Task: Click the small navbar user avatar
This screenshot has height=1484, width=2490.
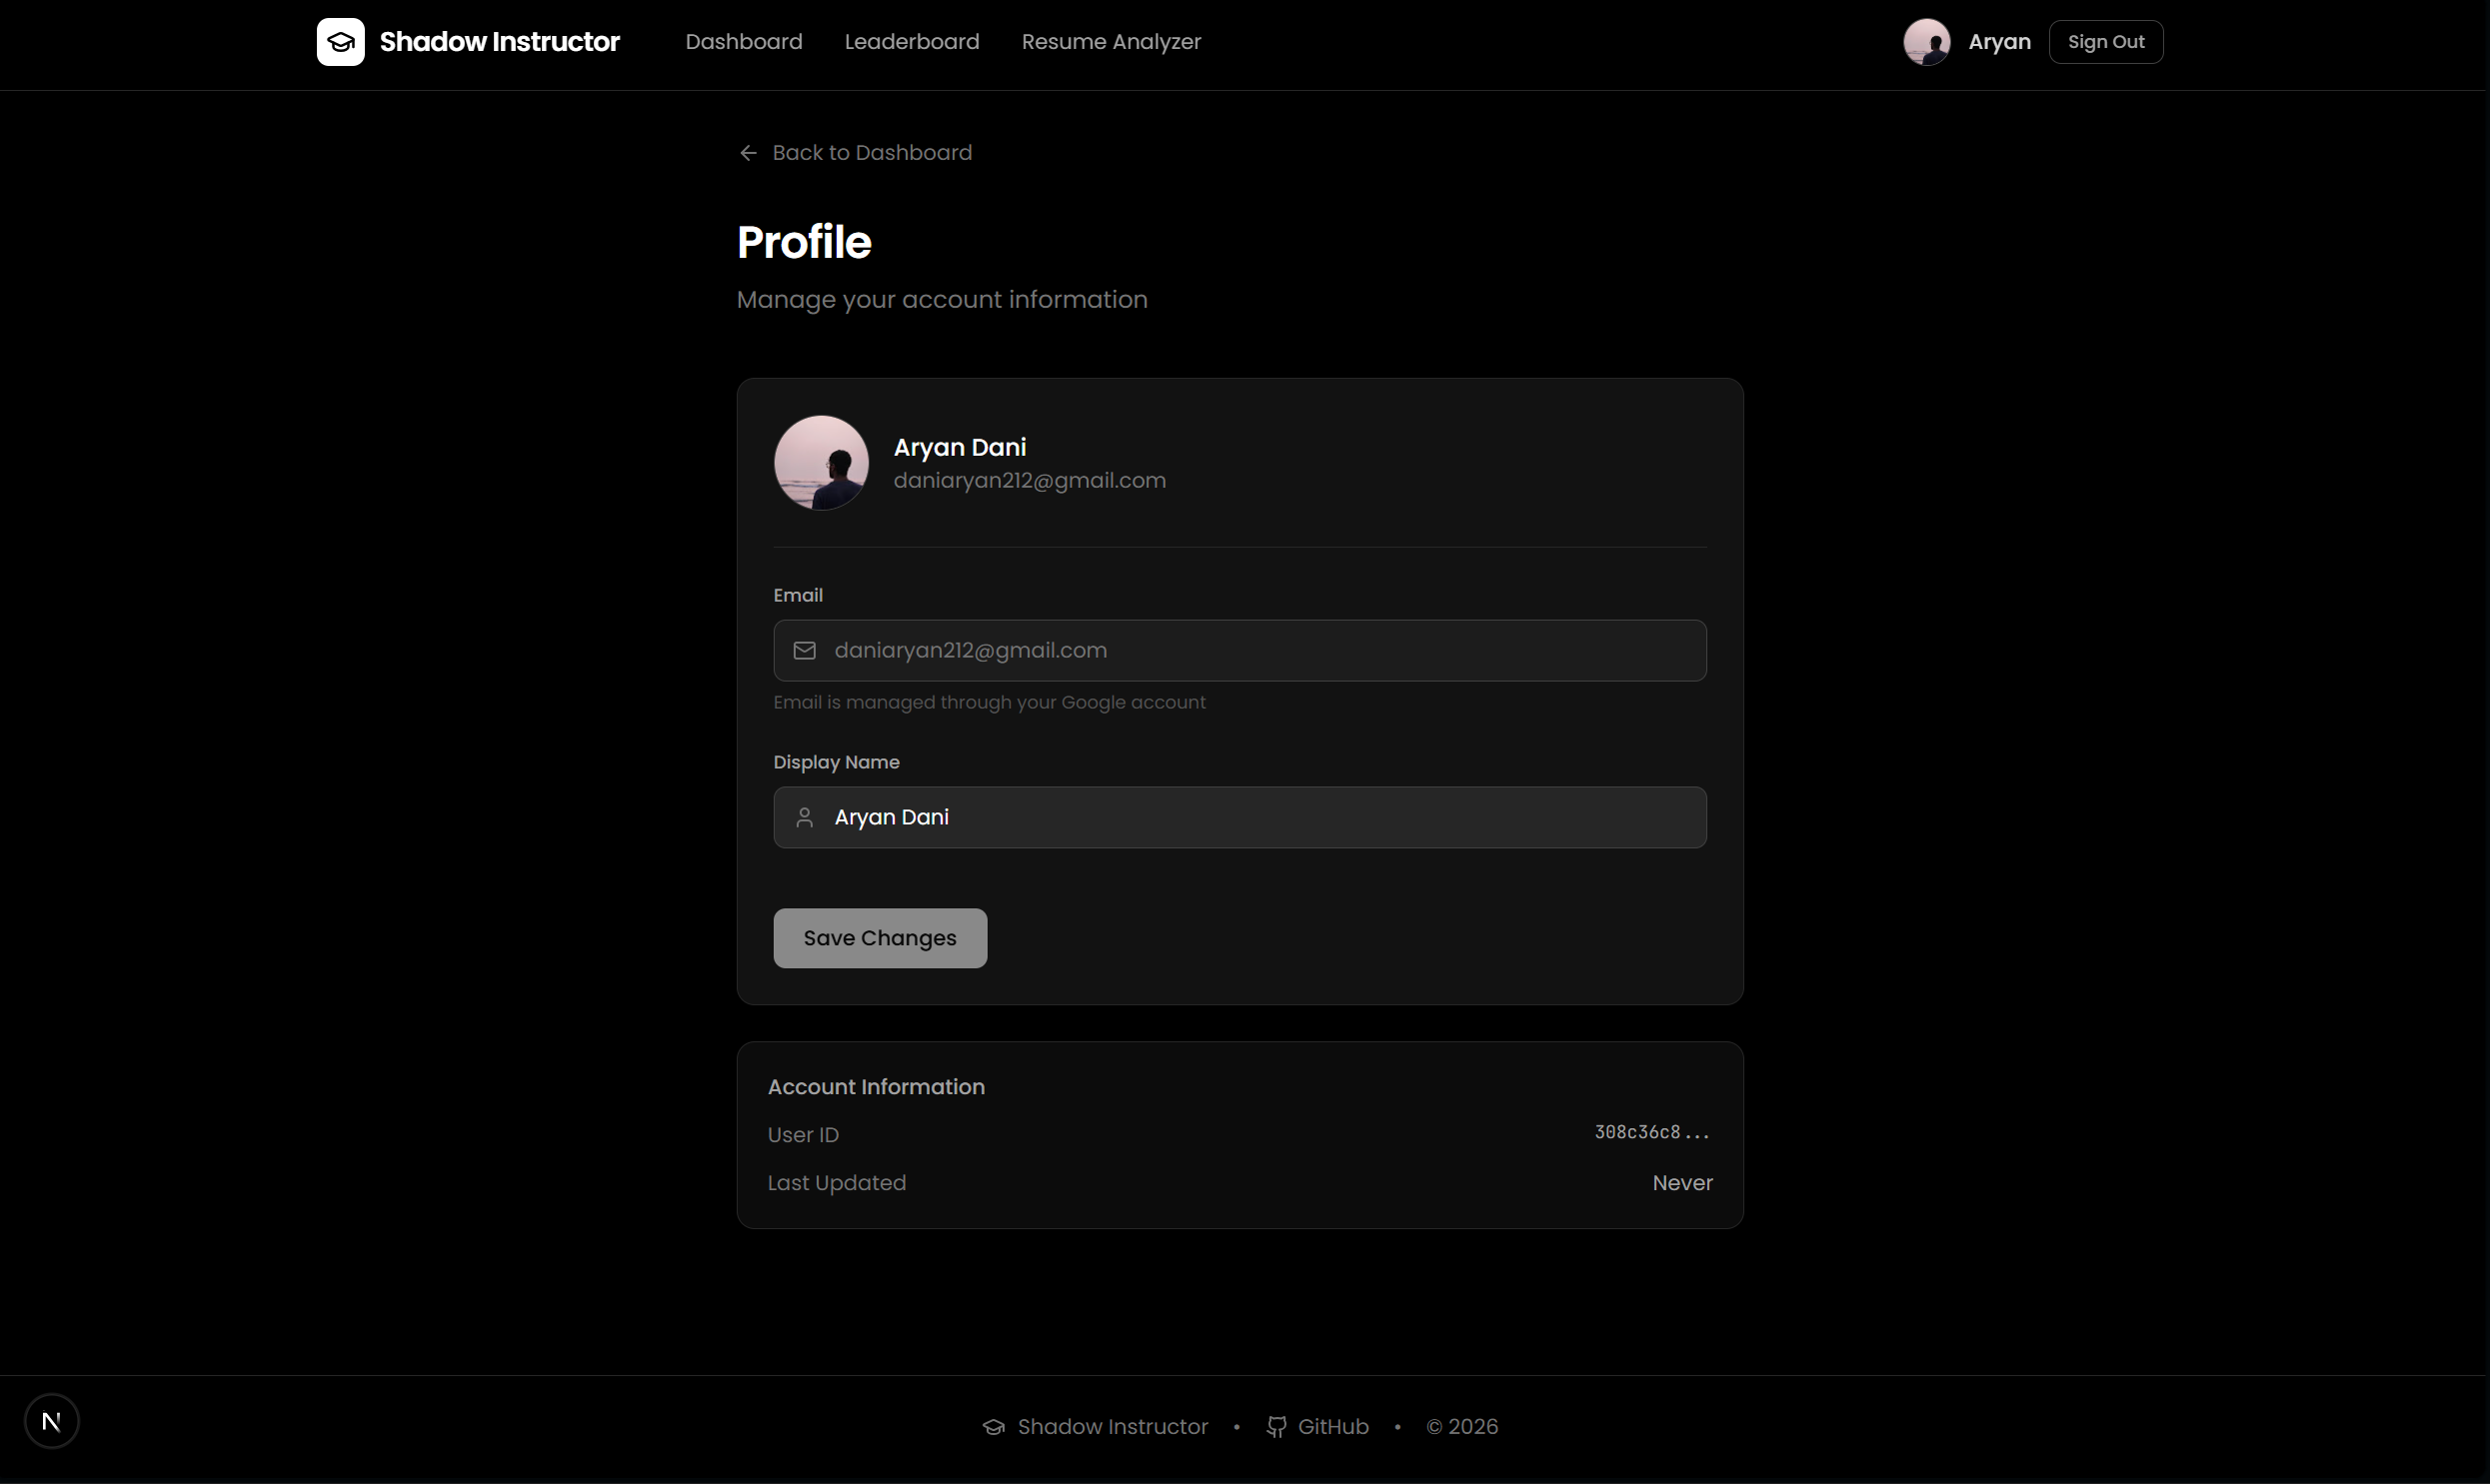Action: tap(1926, 42)
